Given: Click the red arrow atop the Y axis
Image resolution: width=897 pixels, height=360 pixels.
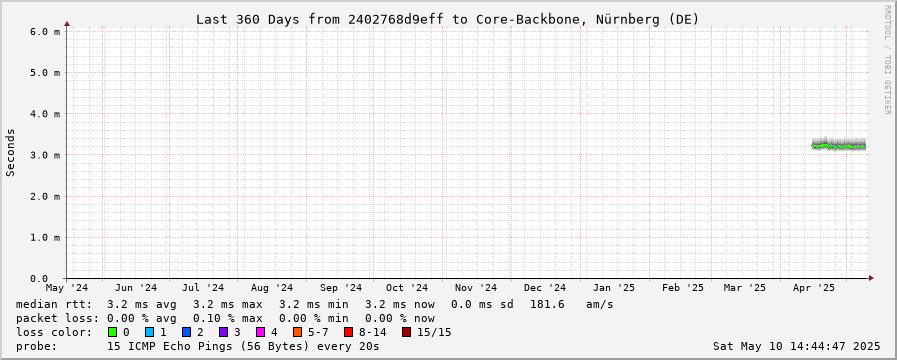Looking at the screenshot, I should pos(67,24).
